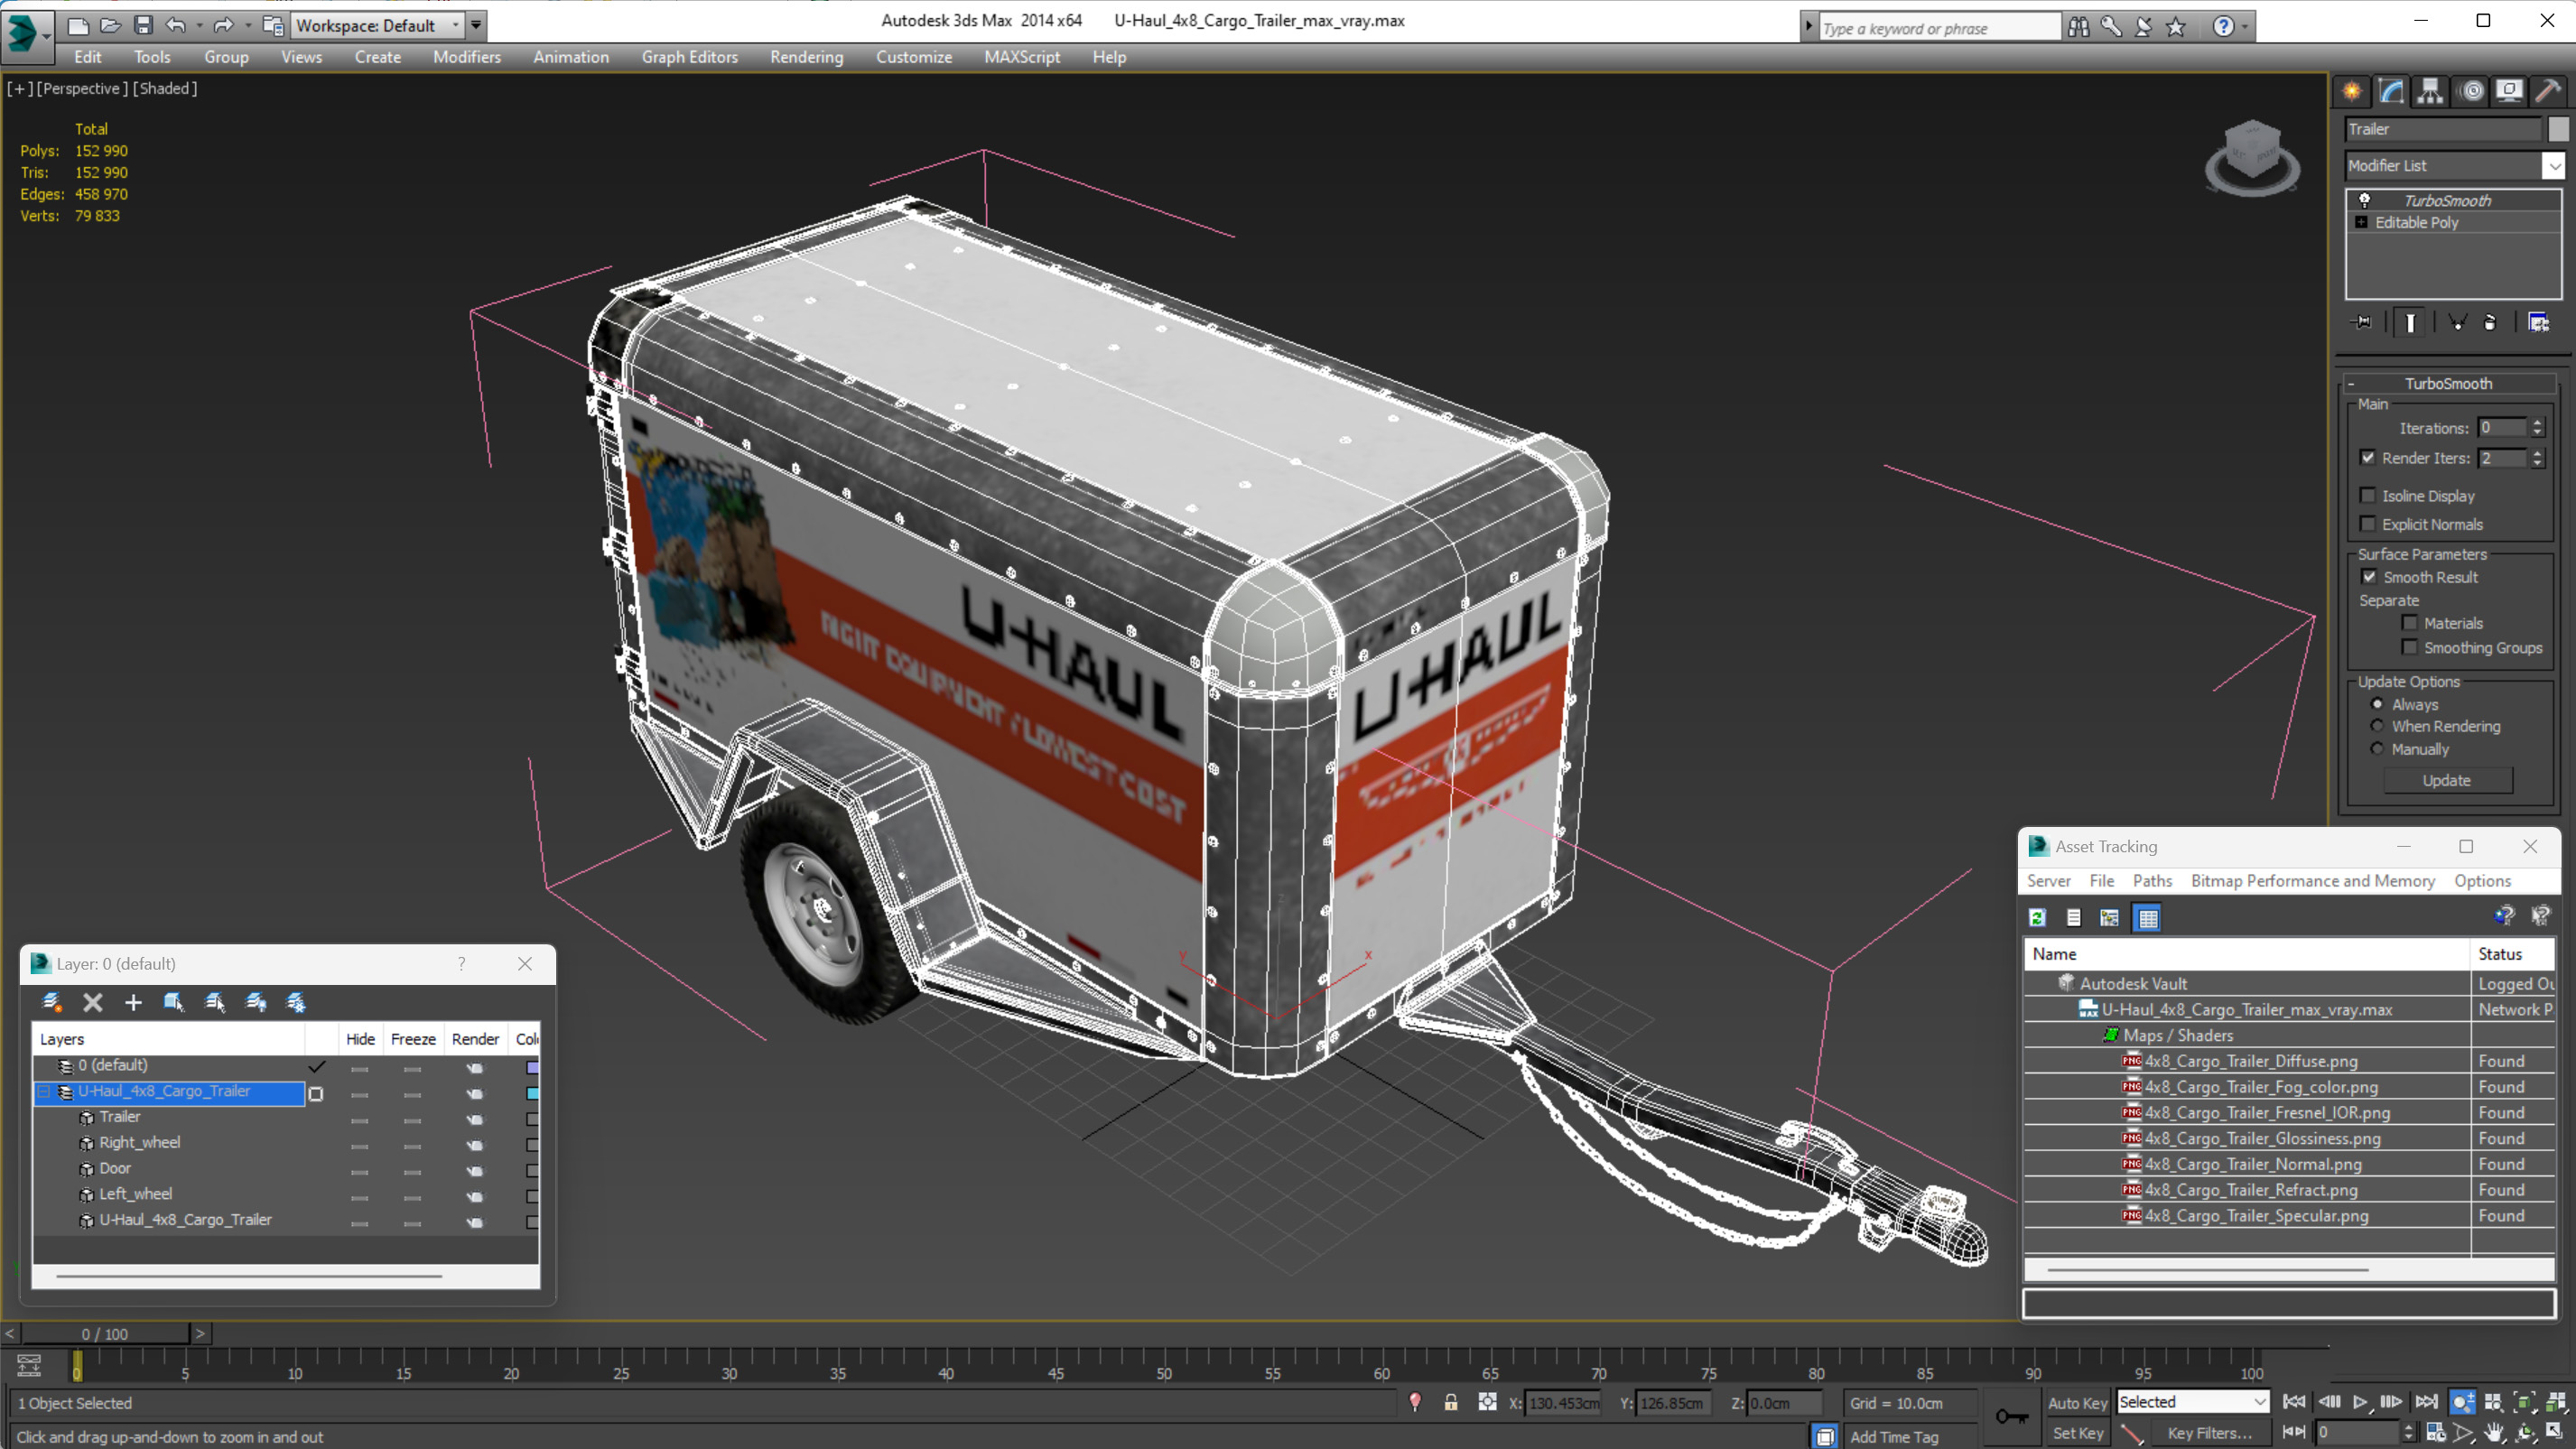The height and width of the screenshot is (1449, 2576).
Task: Click Refresh icon in Asset Tracking
Action: pyautogui.click(x=2037, y=917)
